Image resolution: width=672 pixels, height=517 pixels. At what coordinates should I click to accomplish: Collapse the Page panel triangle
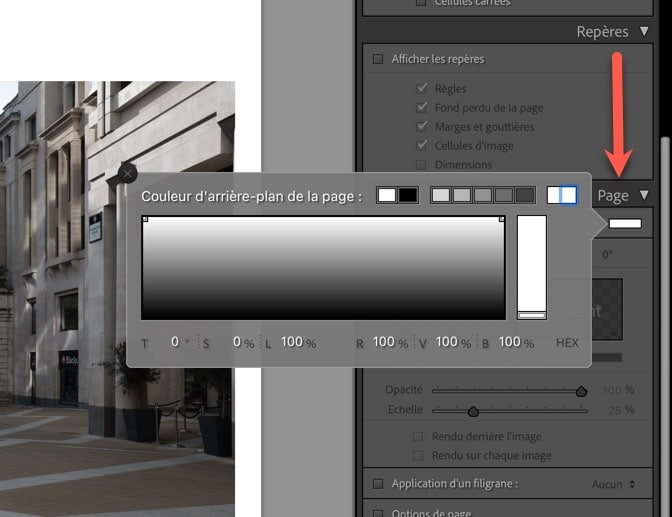pyautogui.click(x=645, y=196)
